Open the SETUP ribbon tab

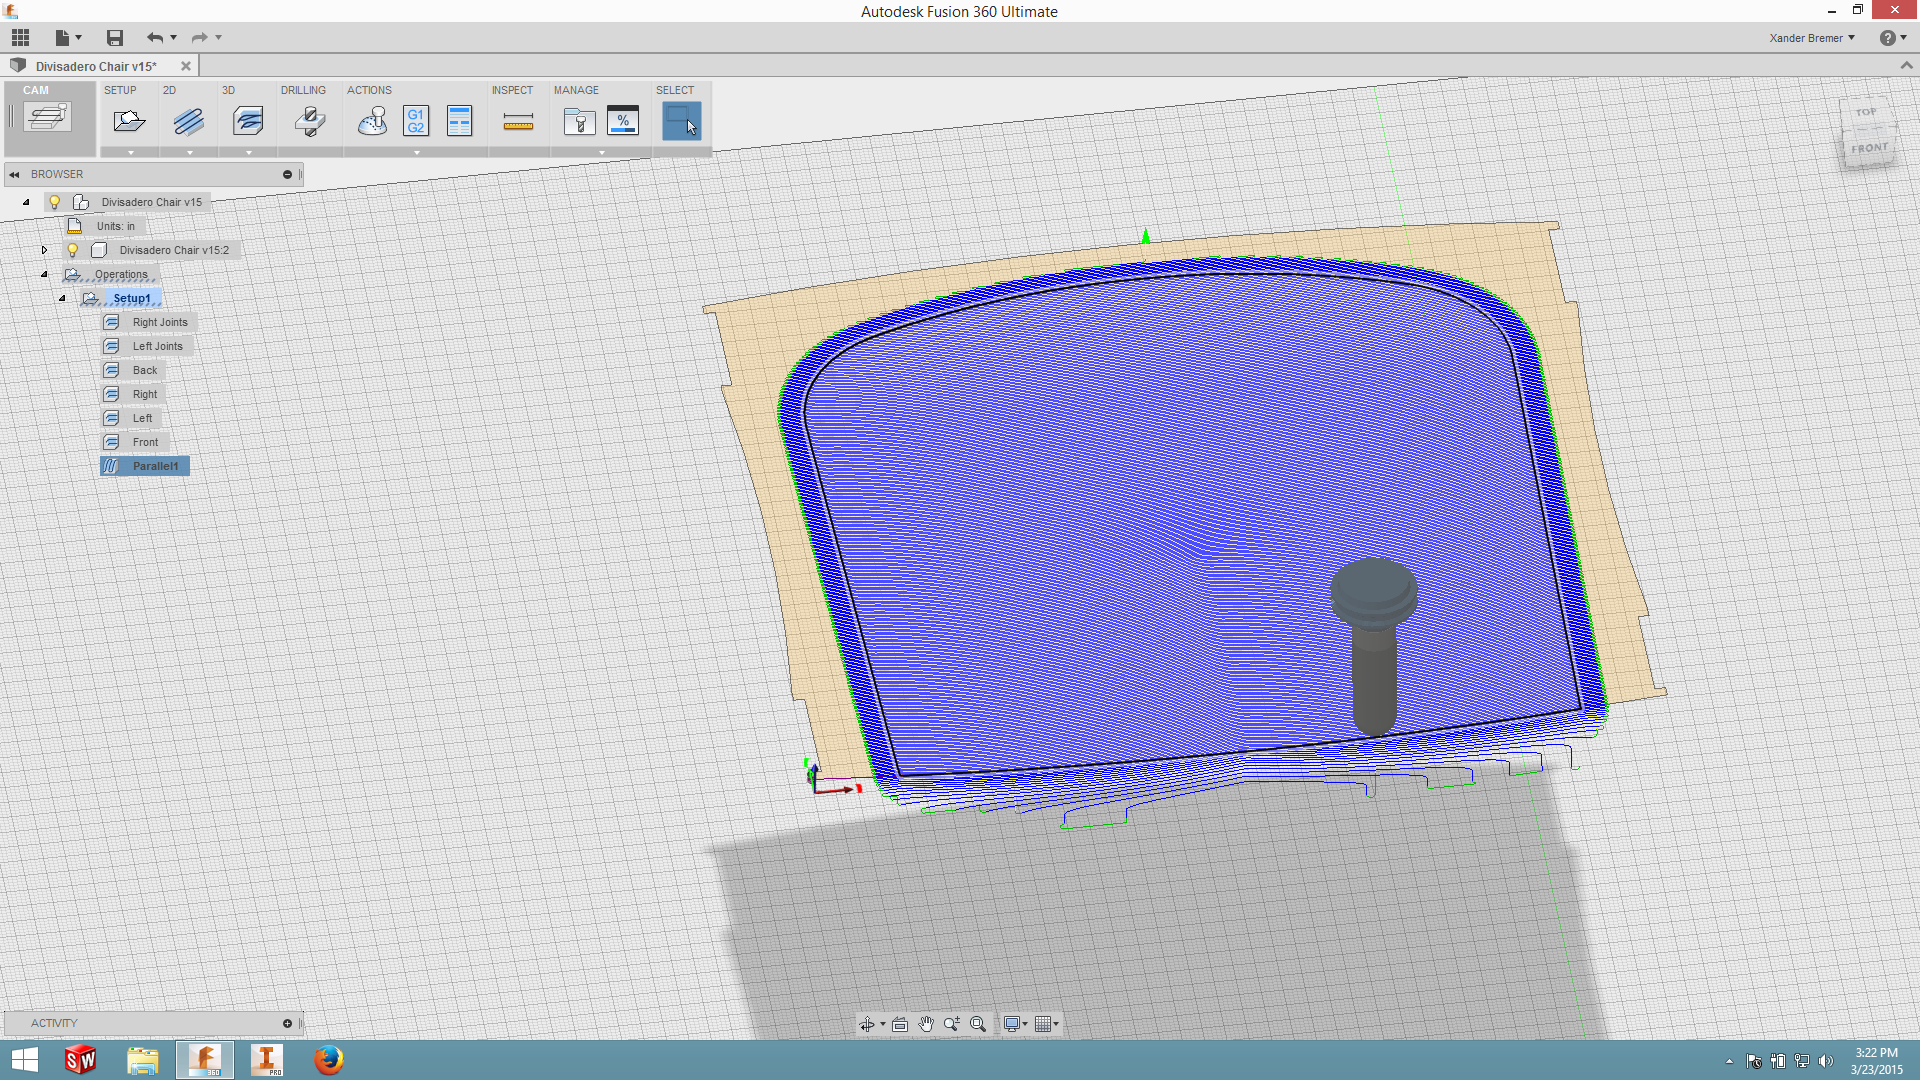pyautogui.click(x=120, y=90)
